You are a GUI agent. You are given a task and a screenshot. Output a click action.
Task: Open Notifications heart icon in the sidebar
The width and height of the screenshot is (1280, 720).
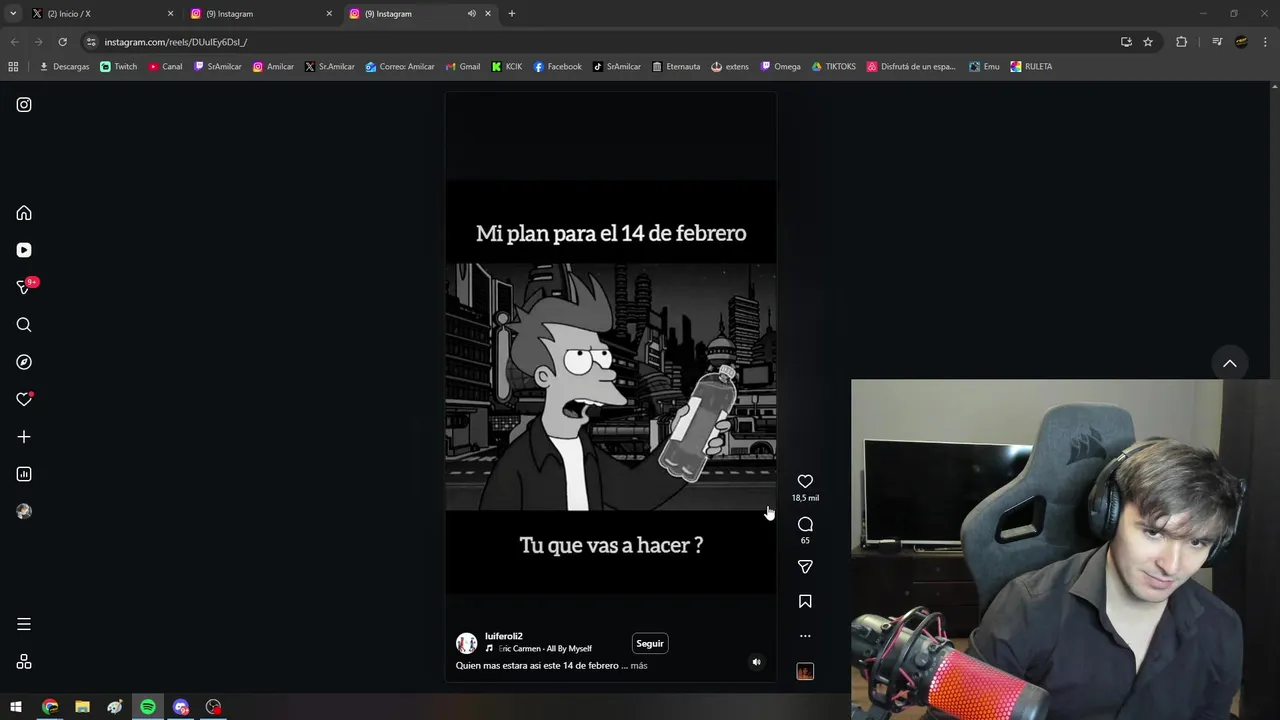click(24, 399)
